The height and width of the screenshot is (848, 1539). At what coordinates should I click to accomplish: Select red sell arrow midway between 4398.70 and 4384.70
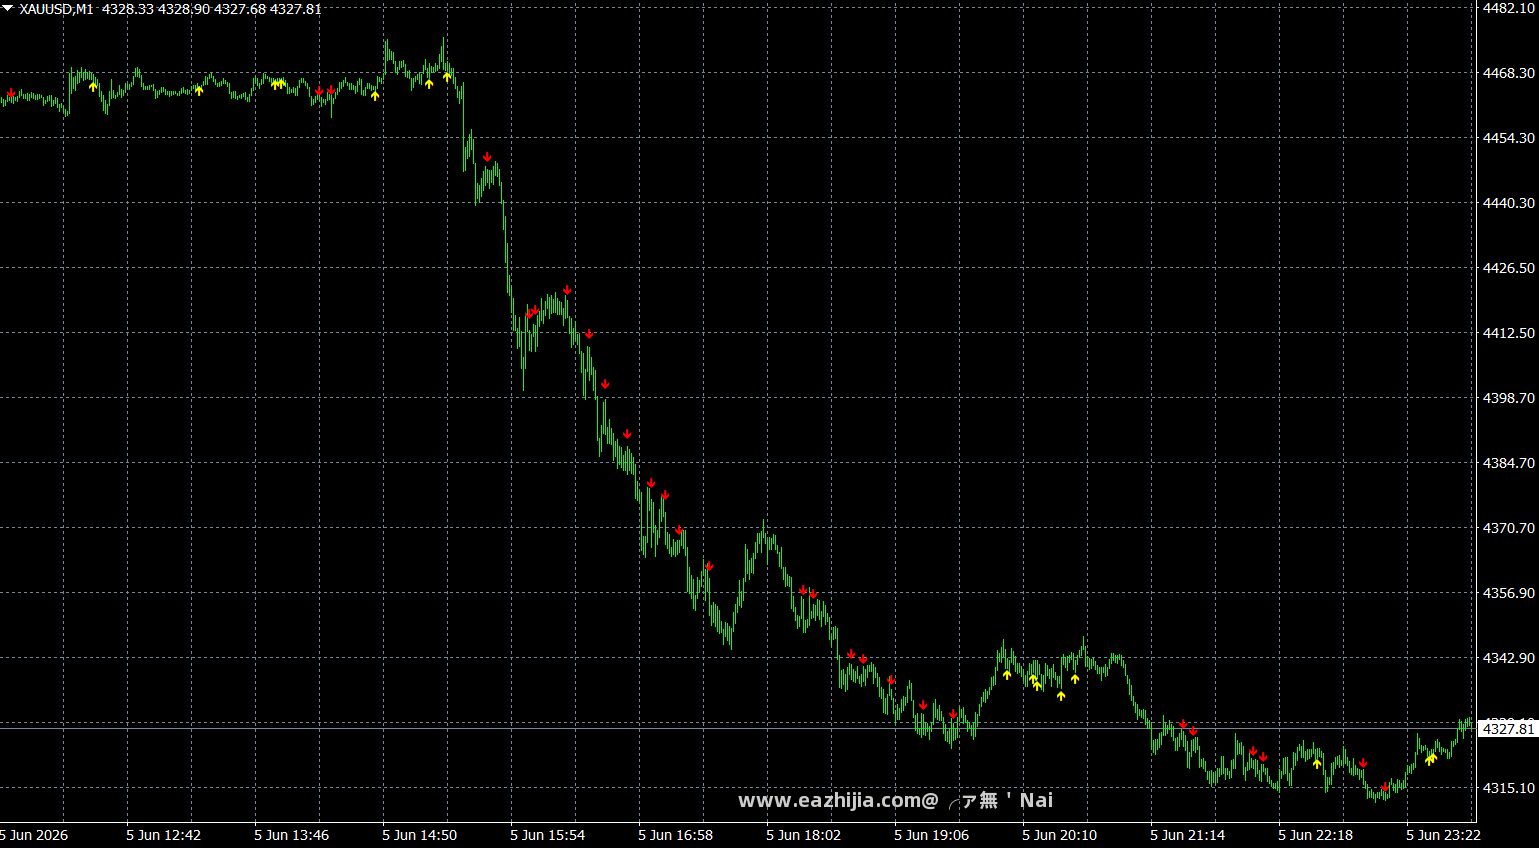pos(627,434)
